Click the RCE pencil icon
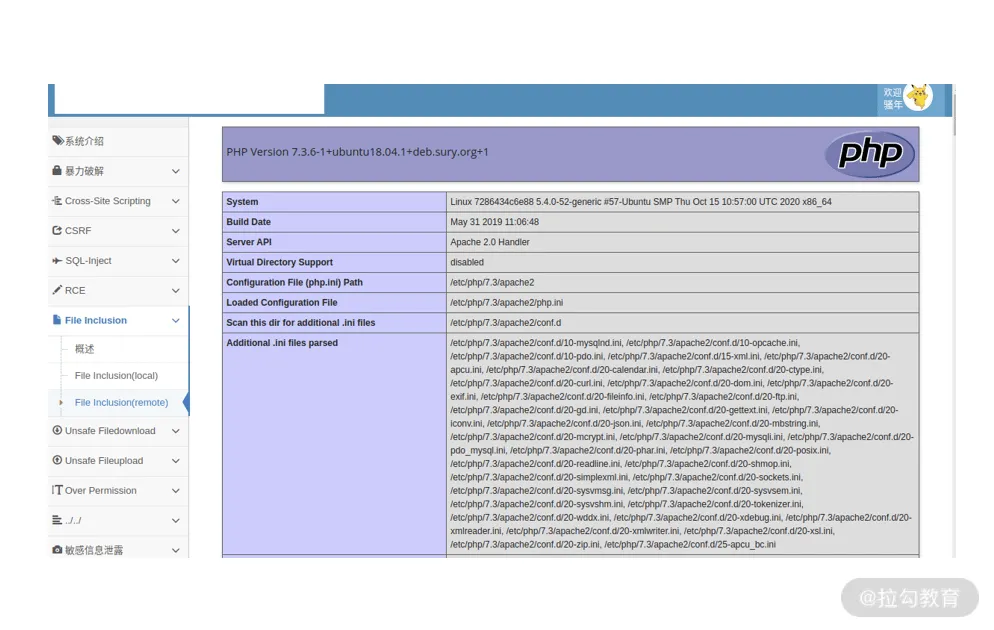The image size is (994, 630). [57, 290]
